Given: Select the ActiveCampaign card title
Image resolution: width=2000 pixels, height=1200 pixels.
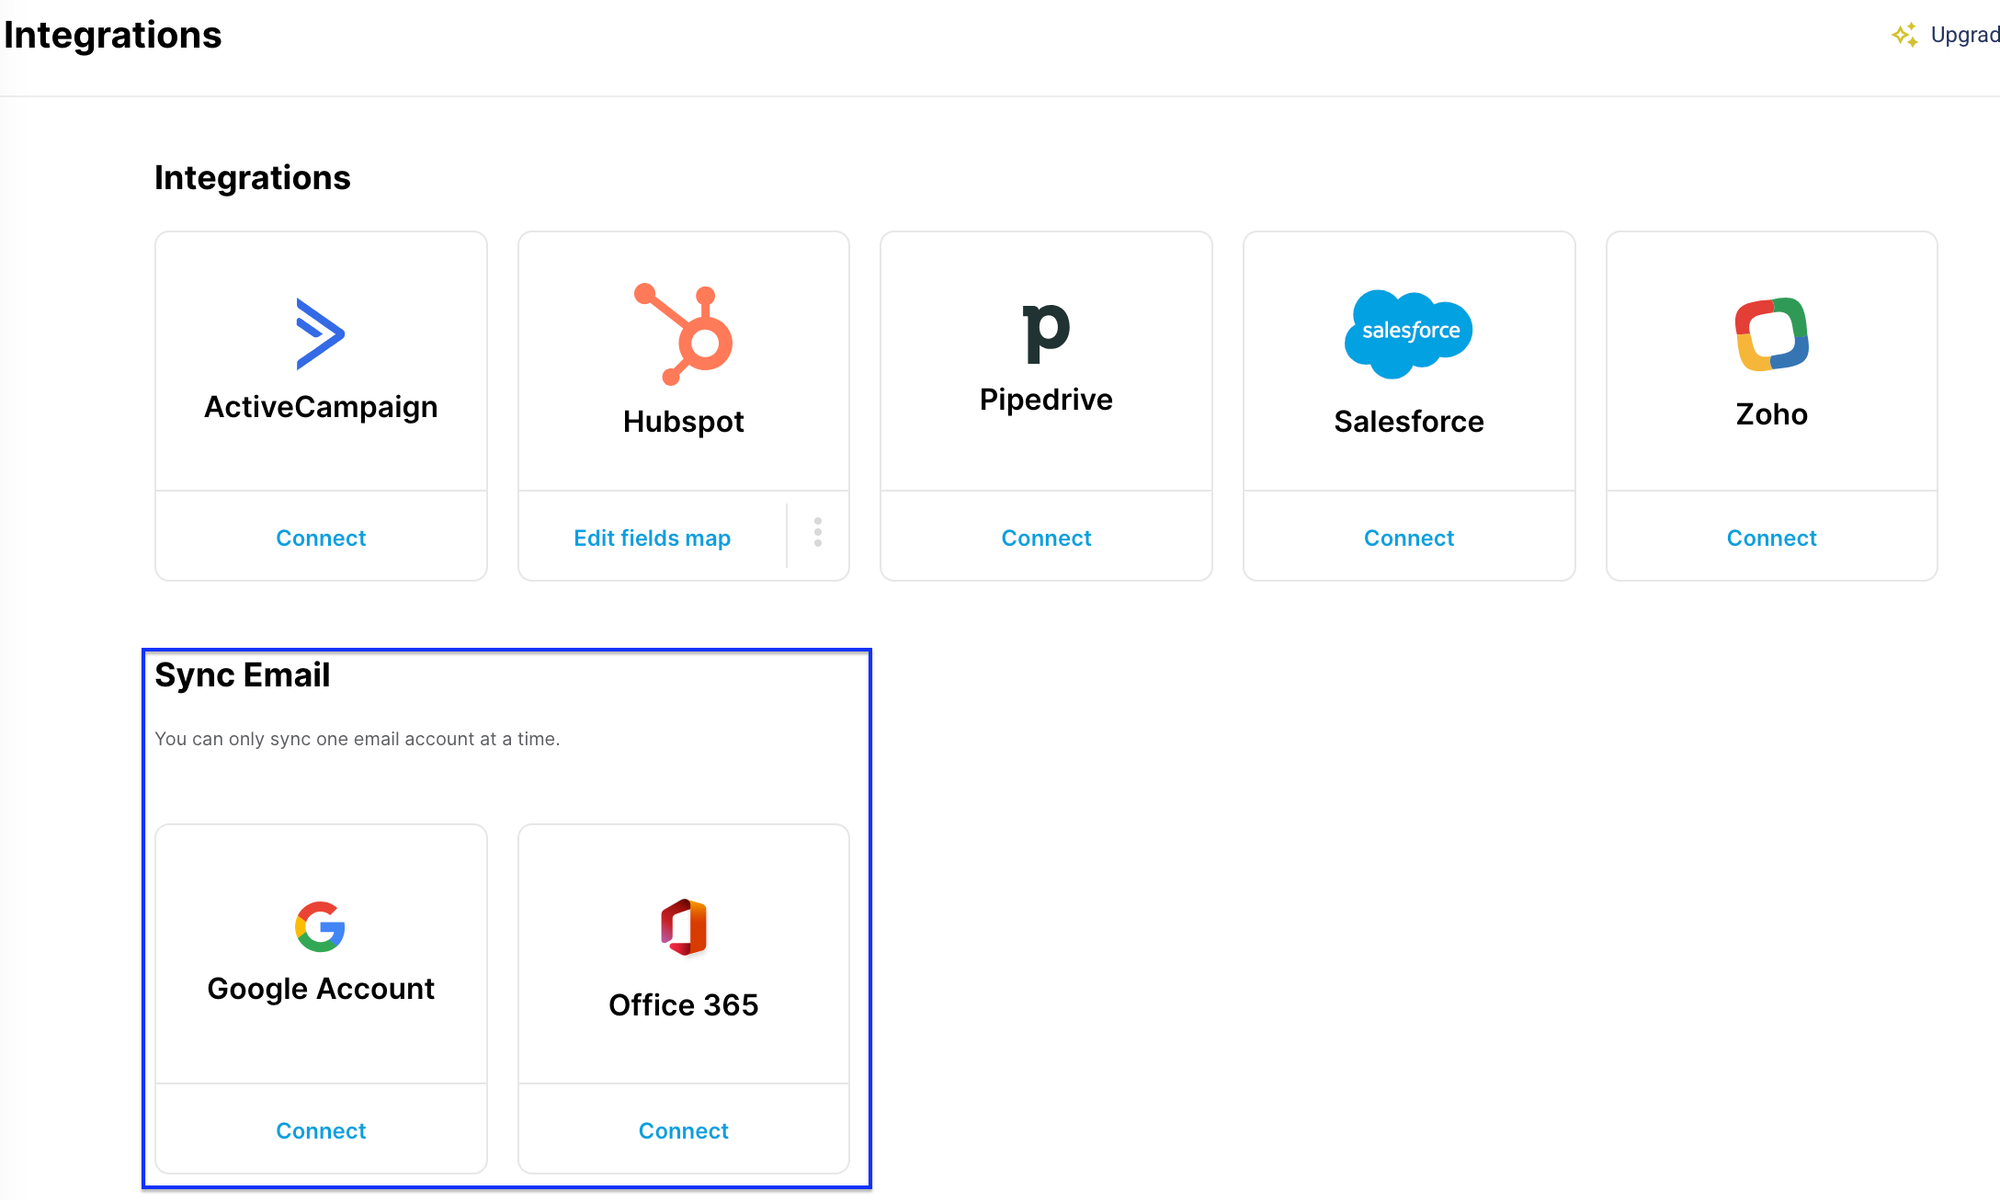Looking at the screenshot, I should tap(321, 407).
